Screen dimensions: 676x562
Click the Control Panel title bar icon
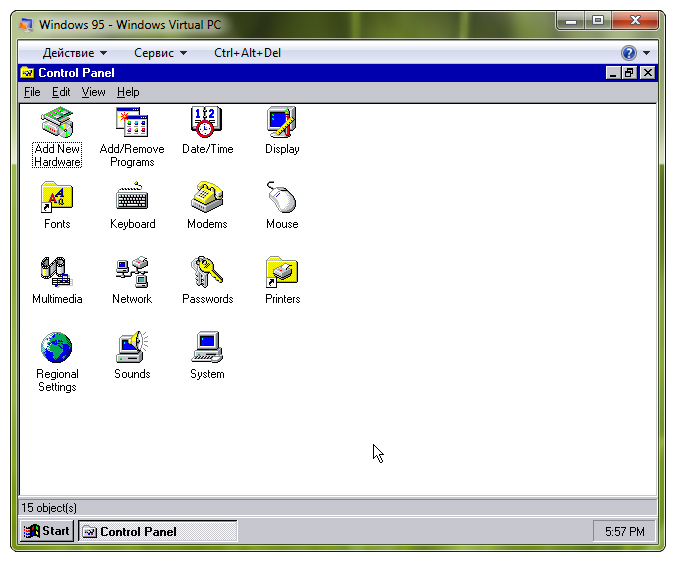27,73
